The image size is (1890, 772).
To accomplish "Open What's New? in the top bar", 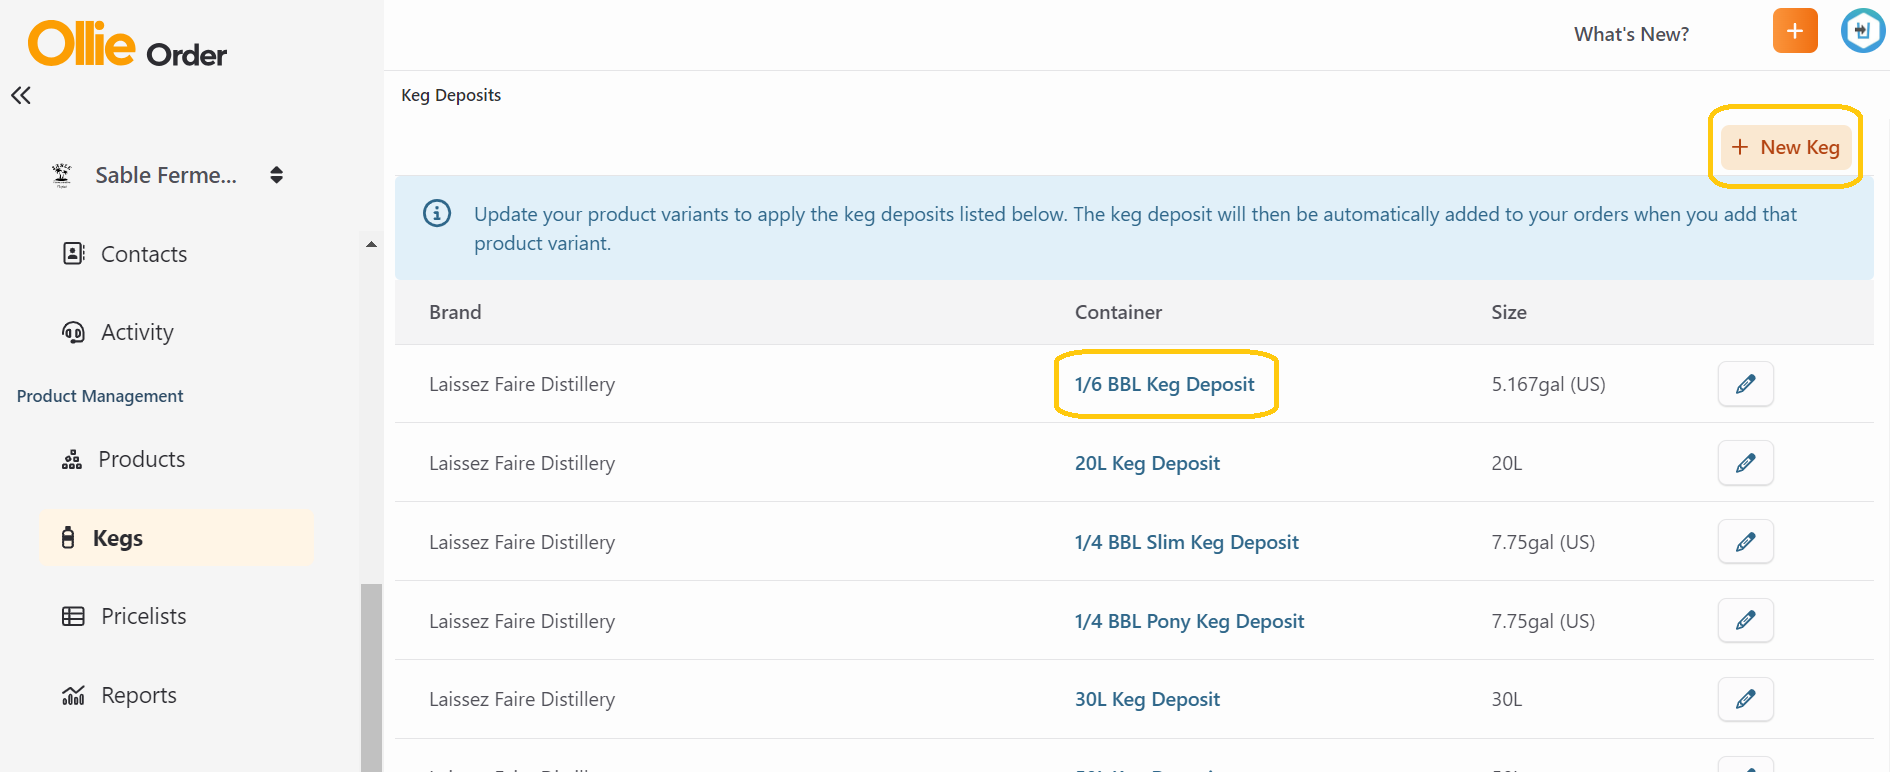I will pos(1631,33).
